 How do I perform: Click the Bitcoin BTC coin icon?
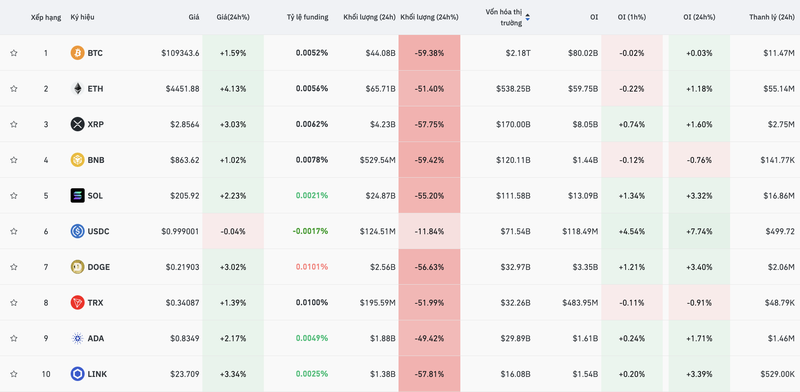[78, 53]
